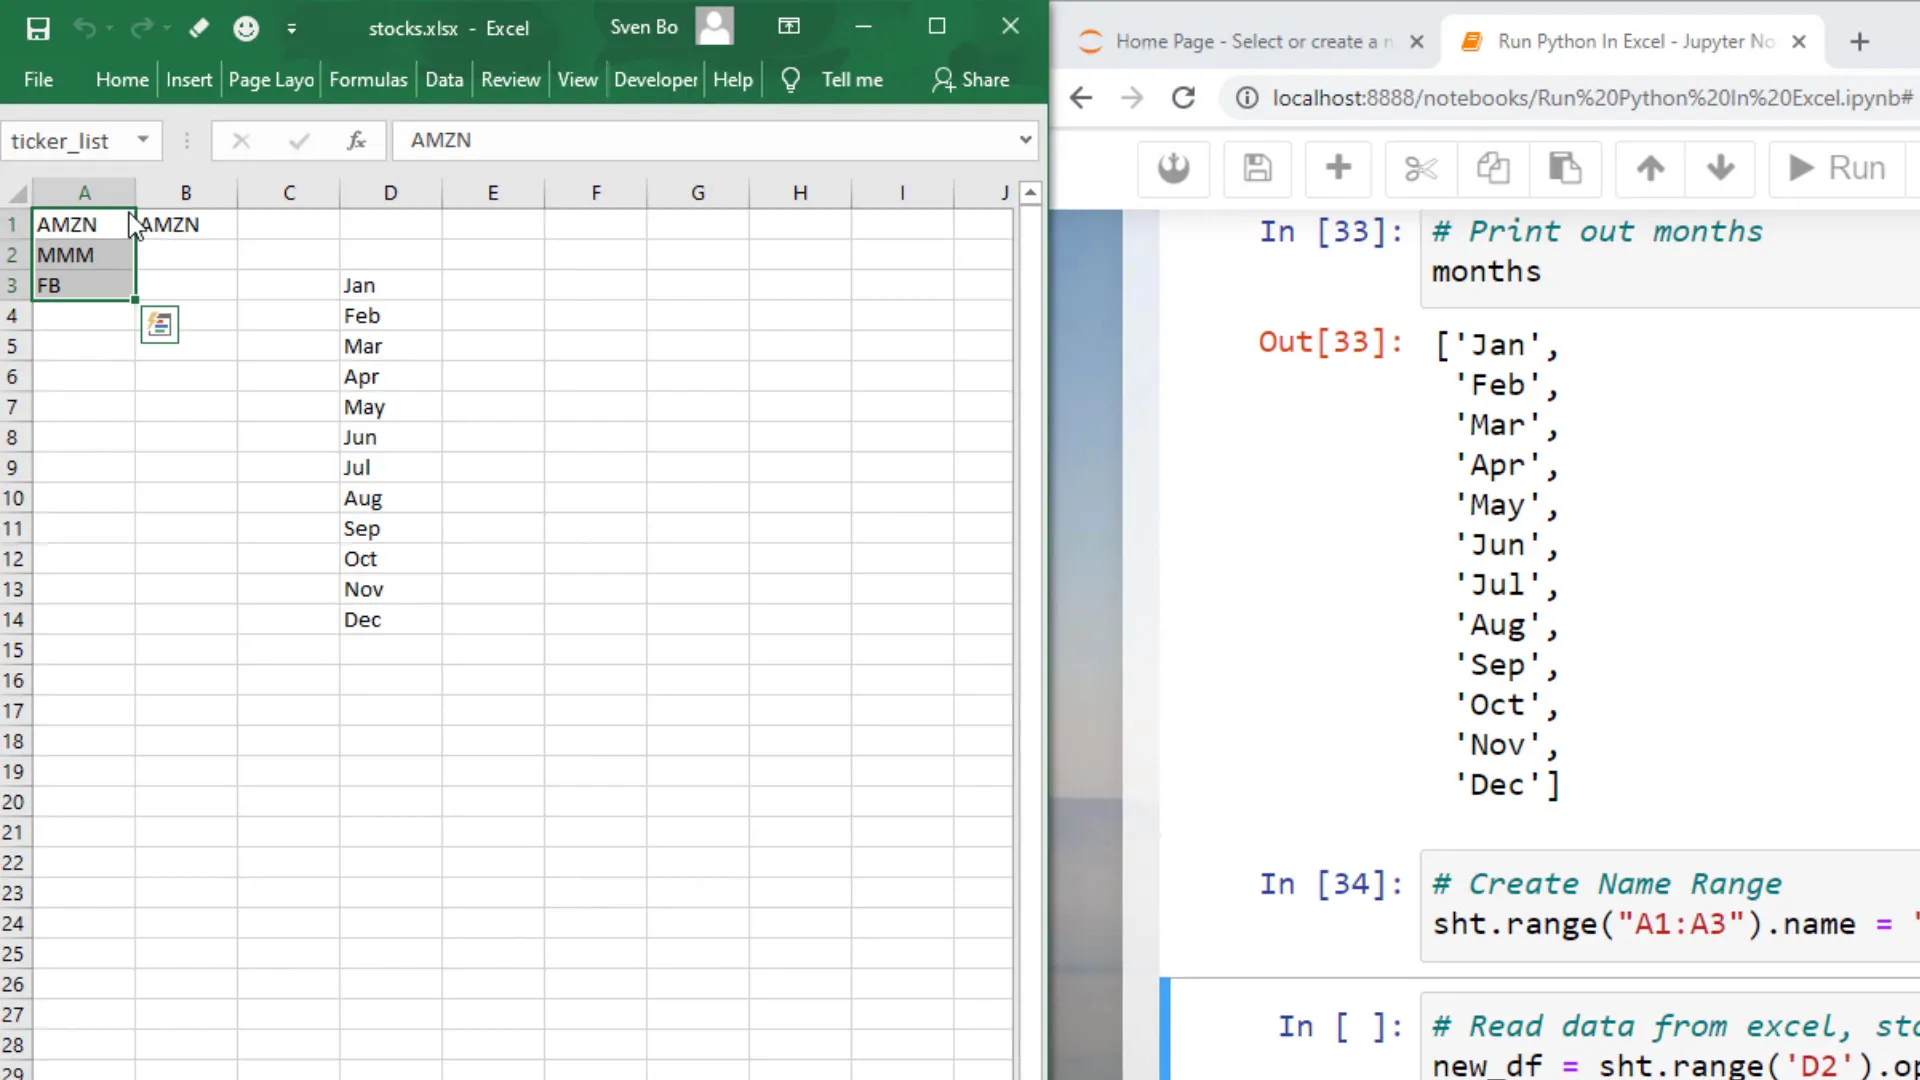Save the Jupyter notebook

click(1258, 168)
